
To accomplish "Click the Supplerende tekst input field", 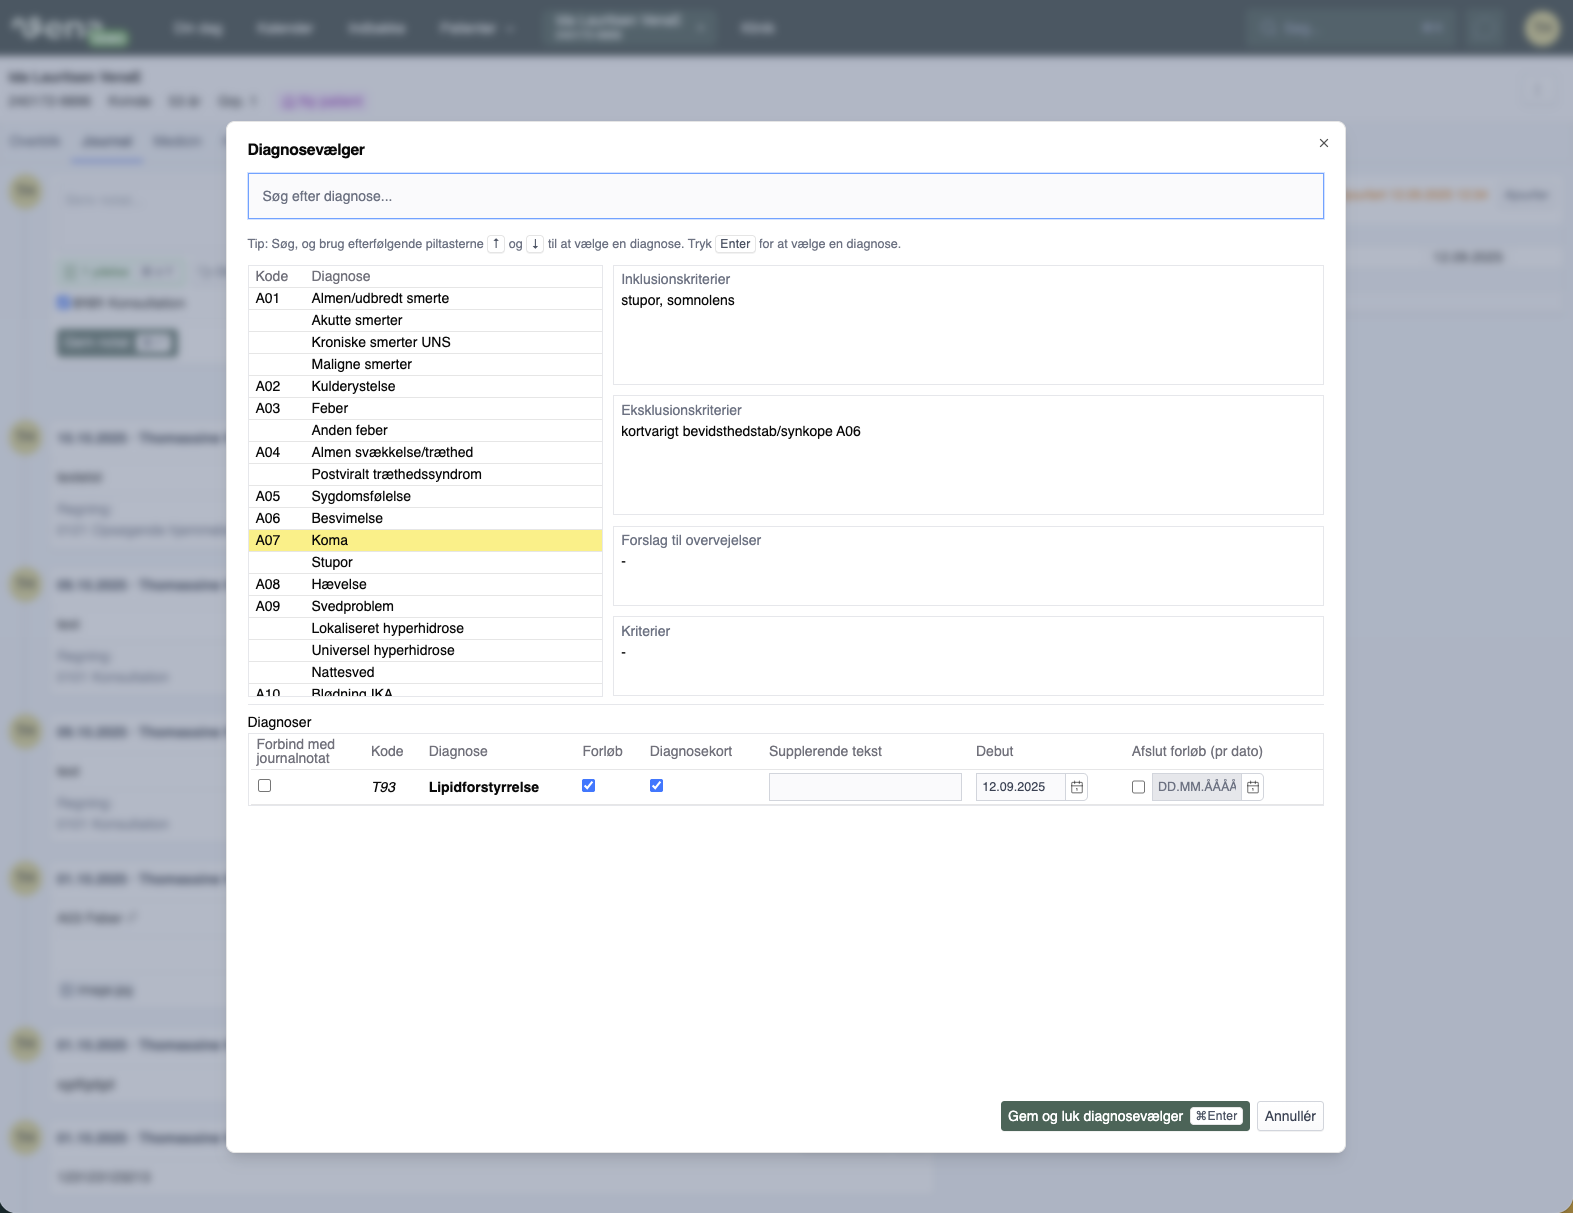I will (864, 787).
